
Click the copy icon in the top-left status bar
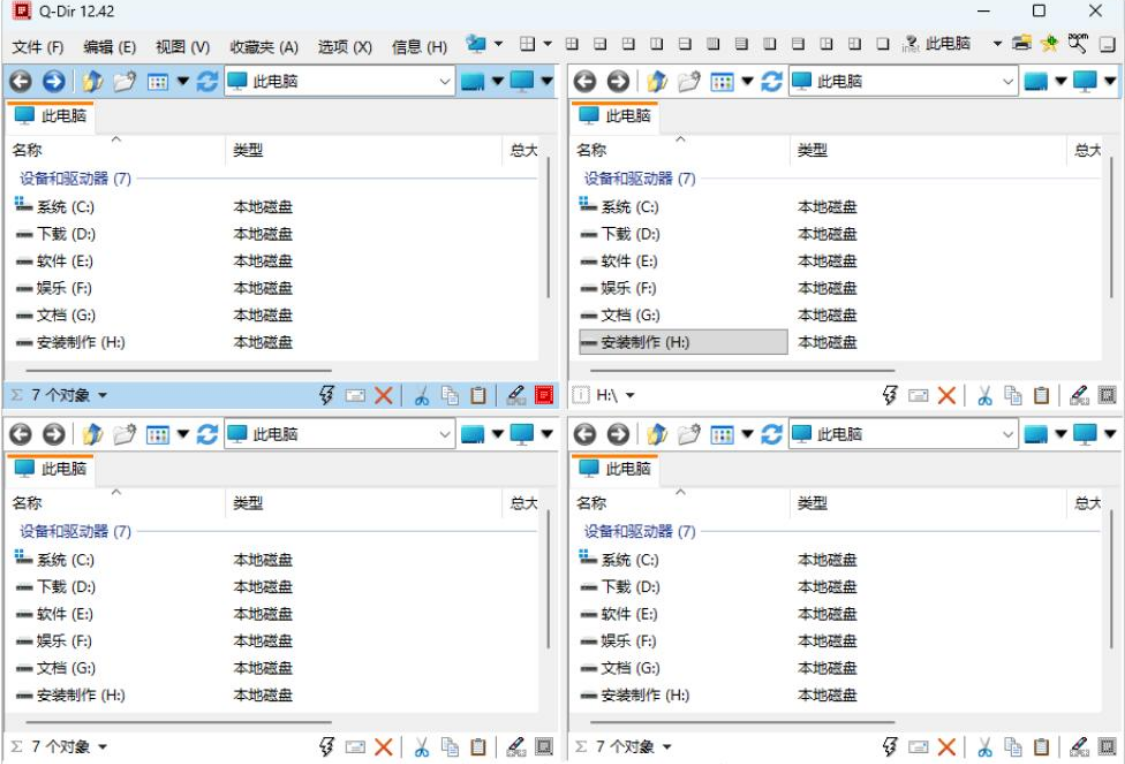click(x=450, y=395)
